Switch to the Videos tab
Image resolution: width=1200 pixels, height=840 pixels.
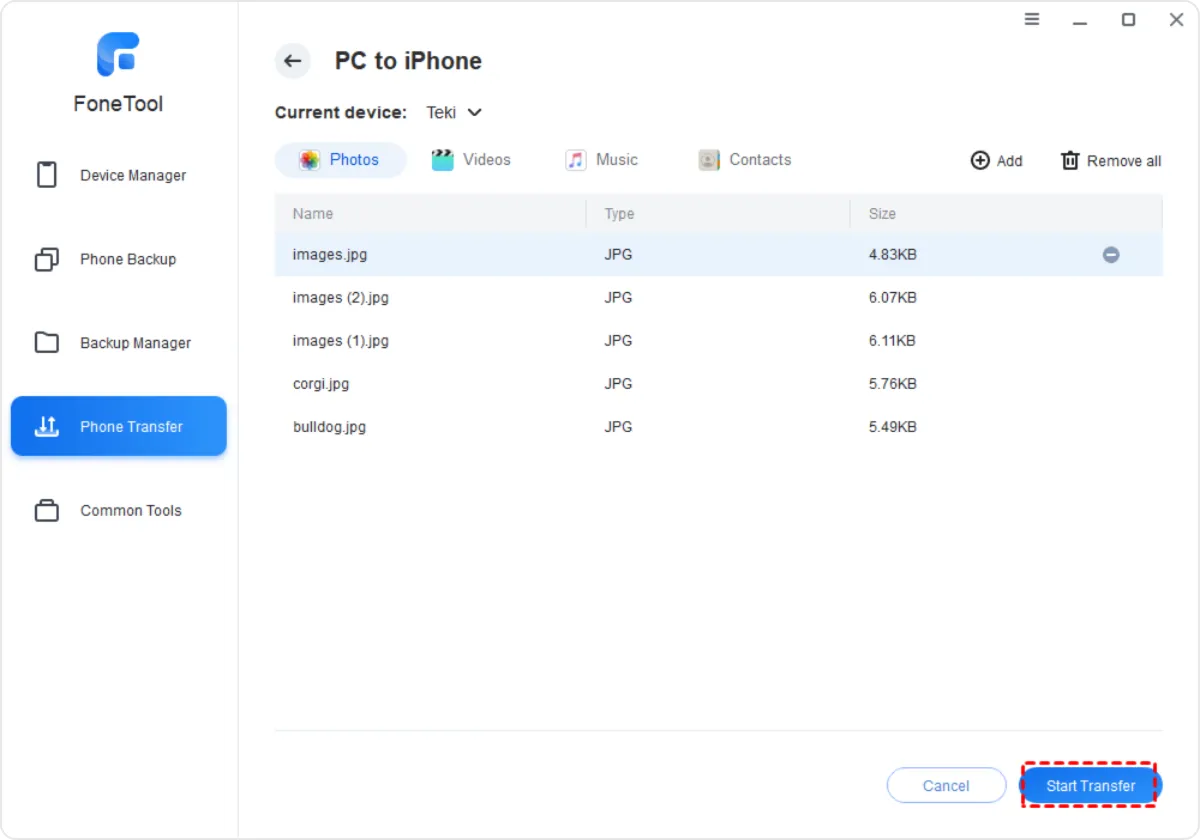[x=471, y=160]
